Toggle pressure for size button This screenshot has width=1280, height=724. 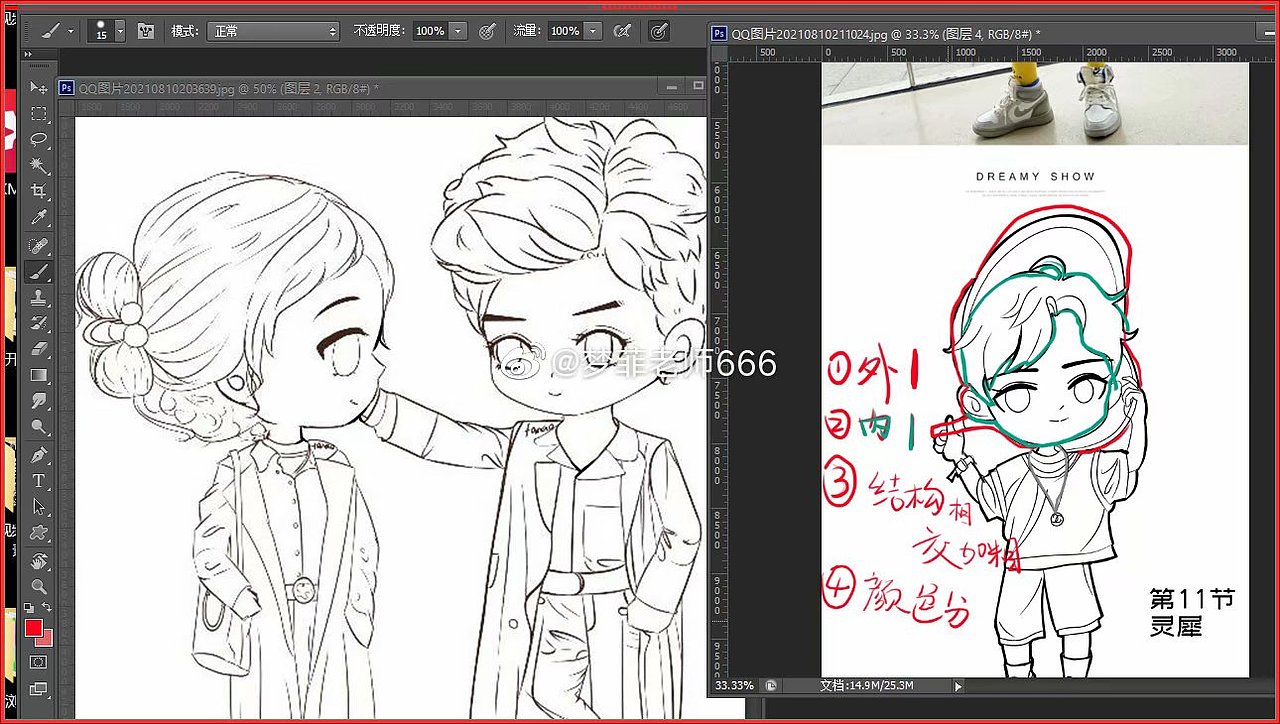coord(659,31)
